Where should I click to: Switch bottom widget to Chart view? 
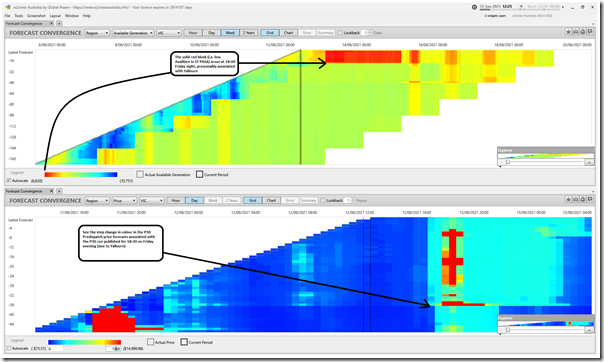point(271,200)
